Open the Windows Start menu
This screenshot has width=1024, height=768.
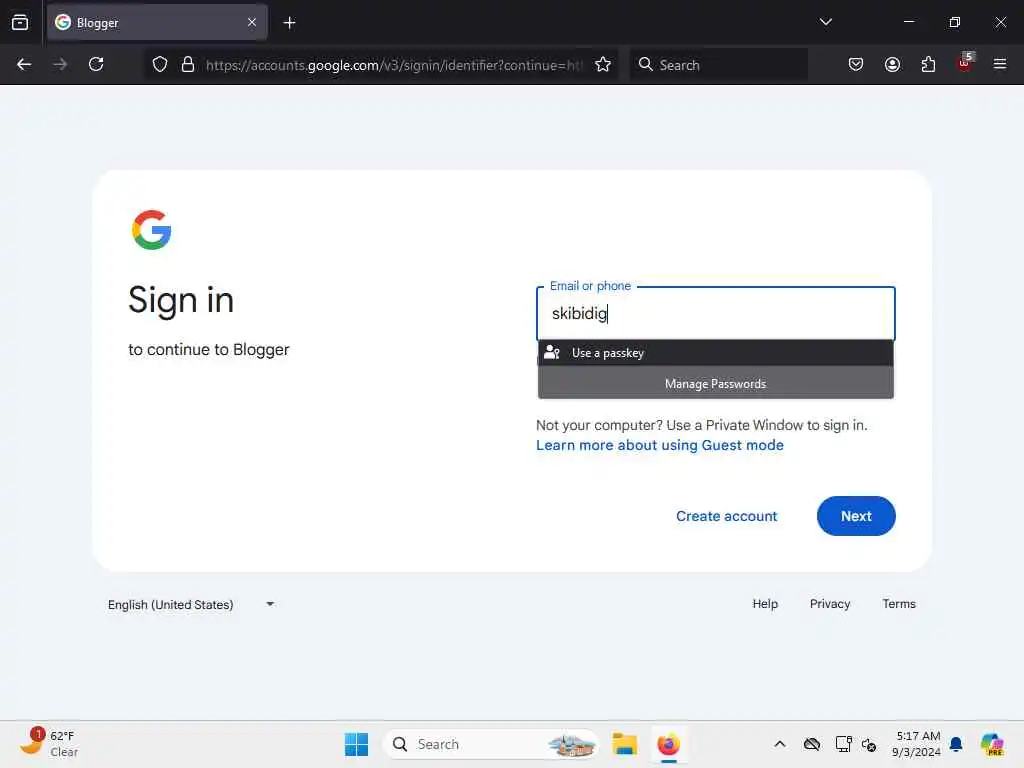356,744
